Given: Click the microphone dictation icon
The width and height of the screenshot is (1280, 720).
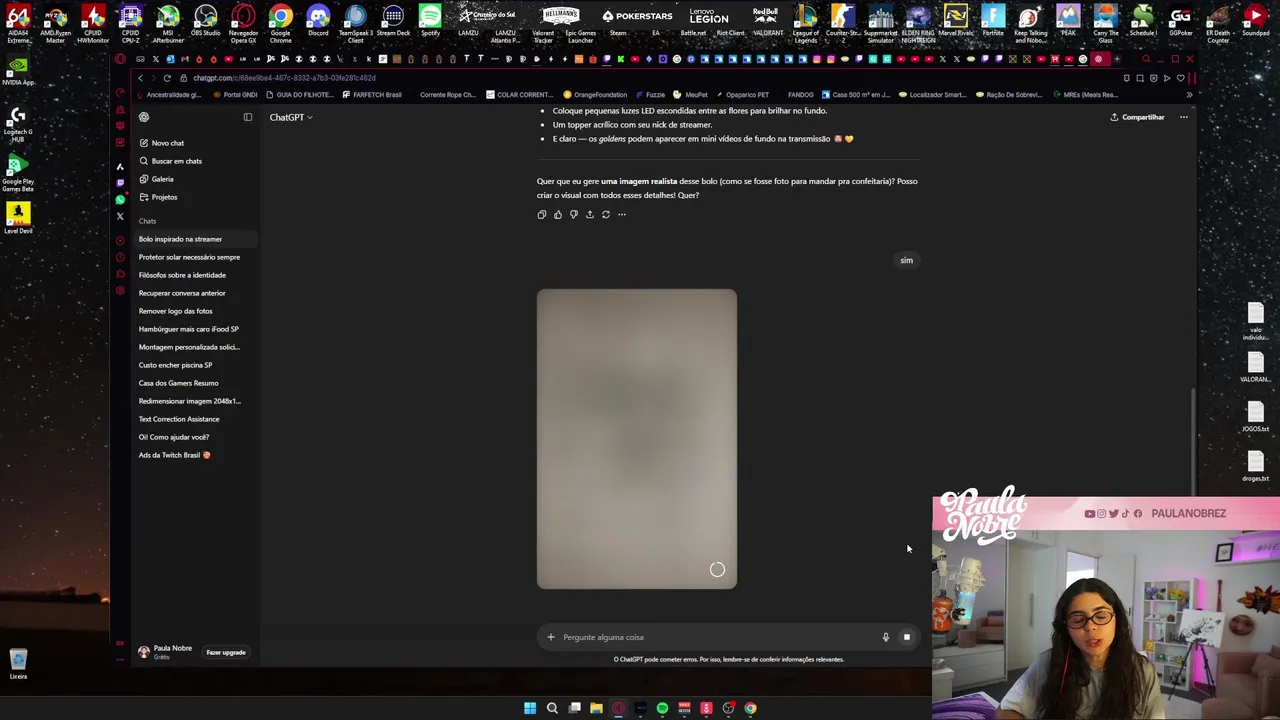Looking at the screenshot, I should point(885,637).
